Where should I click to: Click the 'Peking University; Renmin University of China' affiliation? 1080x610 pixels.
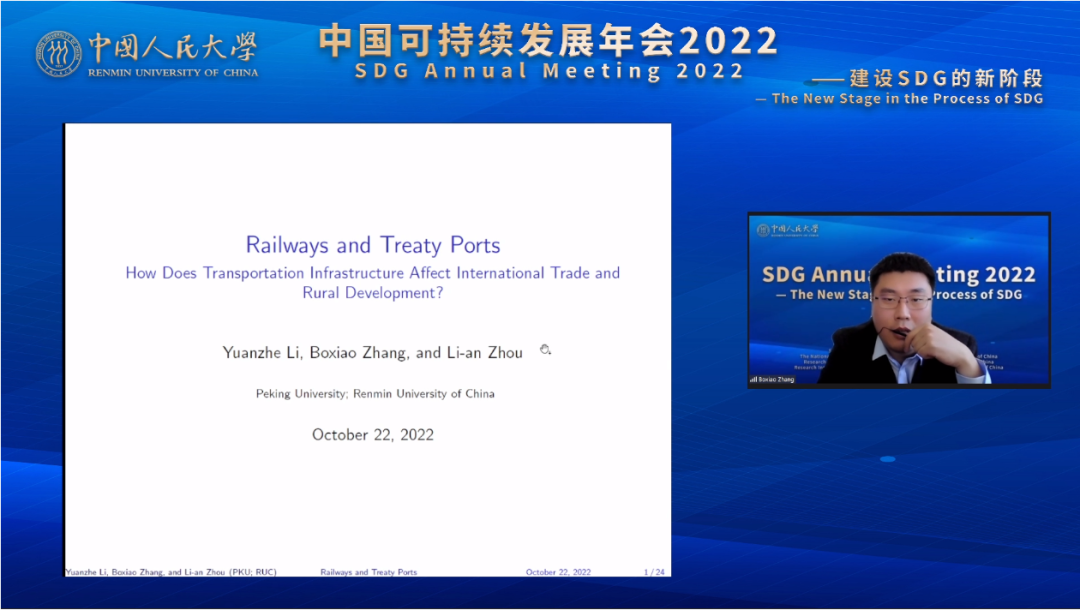coord(375,393)
